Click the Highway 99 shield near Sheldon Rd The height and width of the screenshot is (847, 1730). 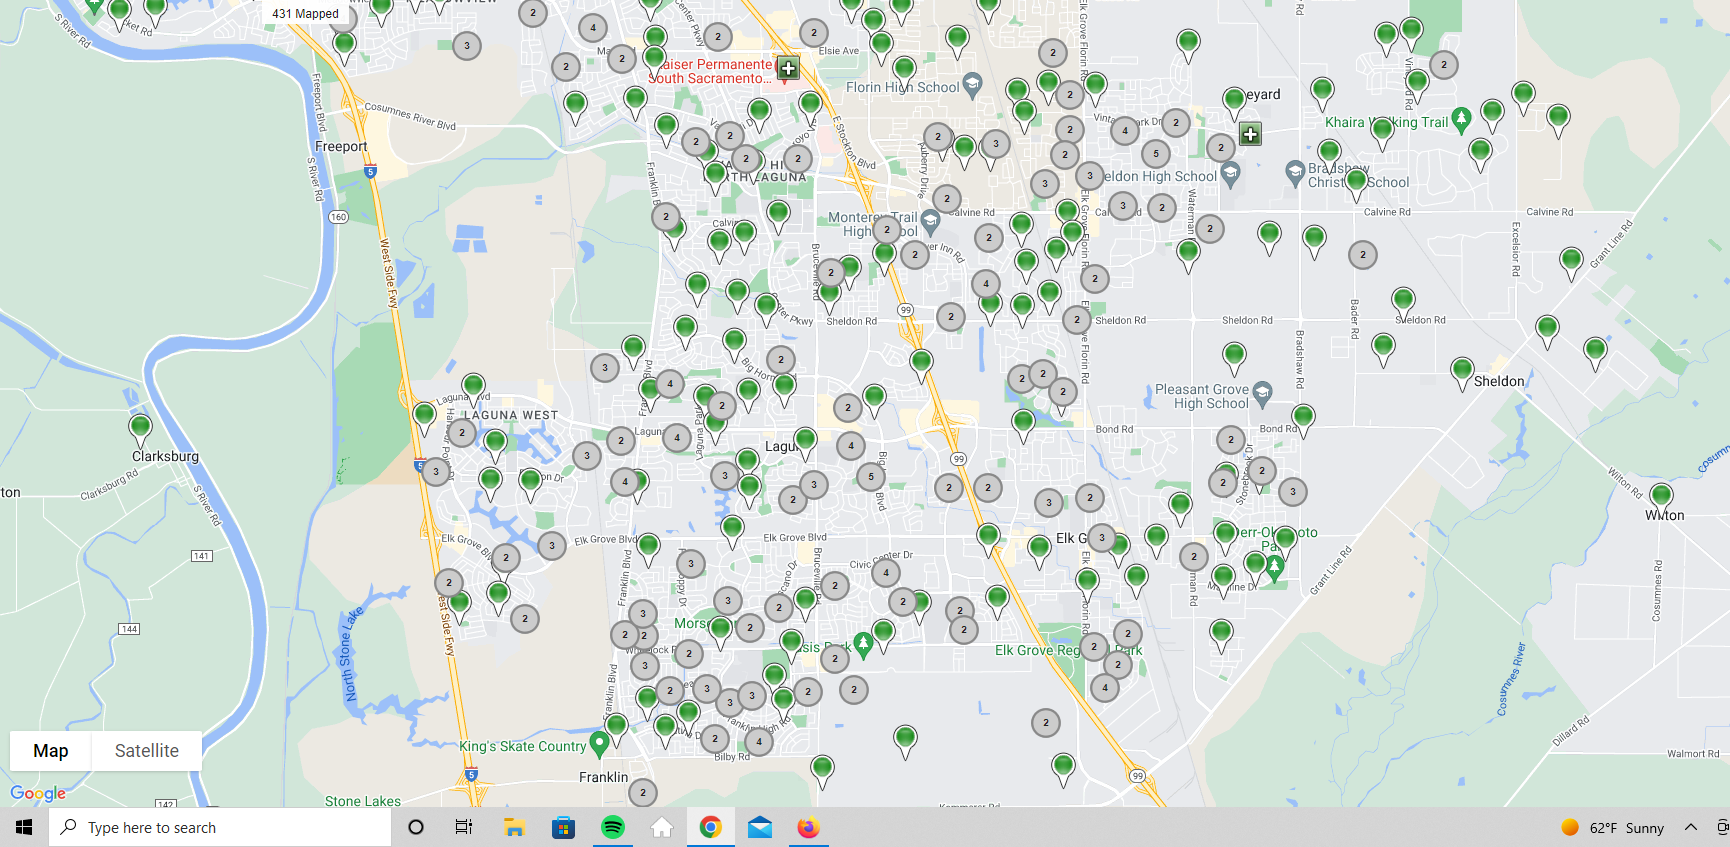coord(905,310)
